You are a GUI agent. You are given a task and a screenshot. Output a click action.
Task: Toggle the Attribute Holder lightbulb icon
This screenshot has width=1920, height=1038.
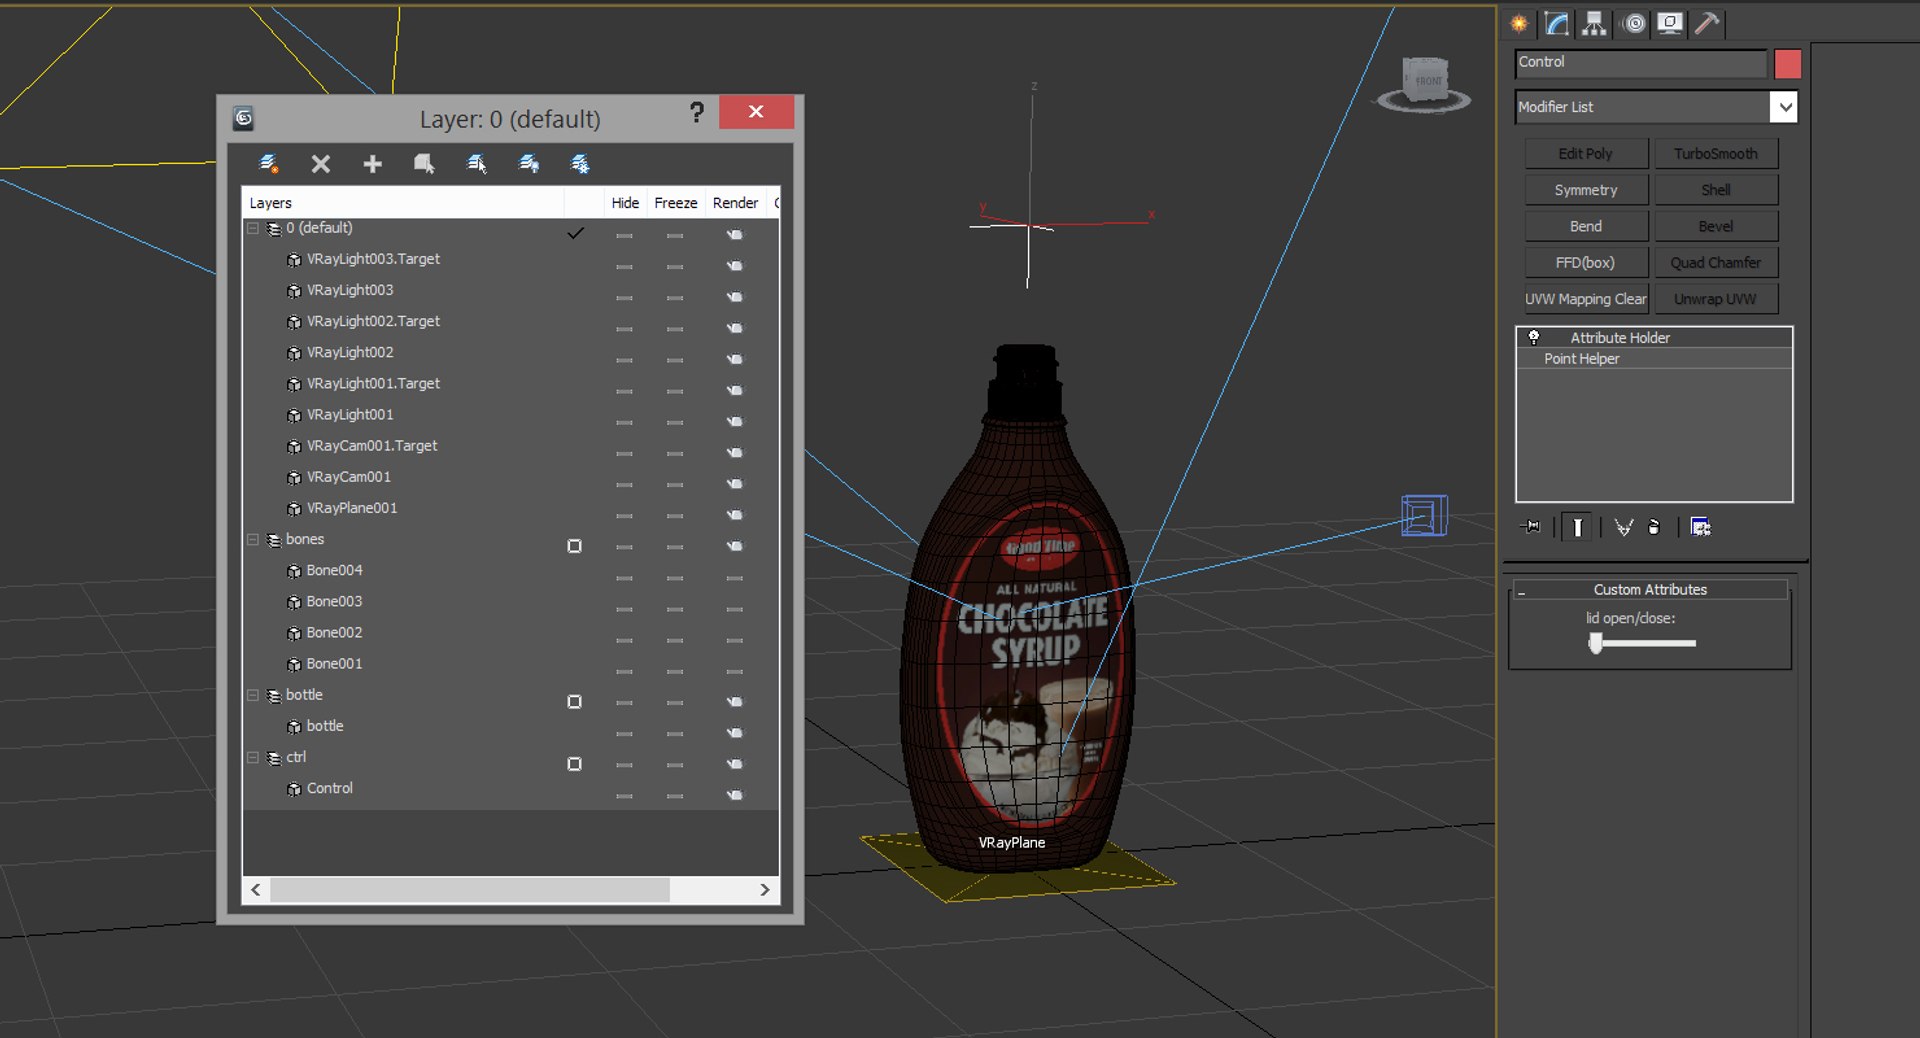coord(1533,337)
